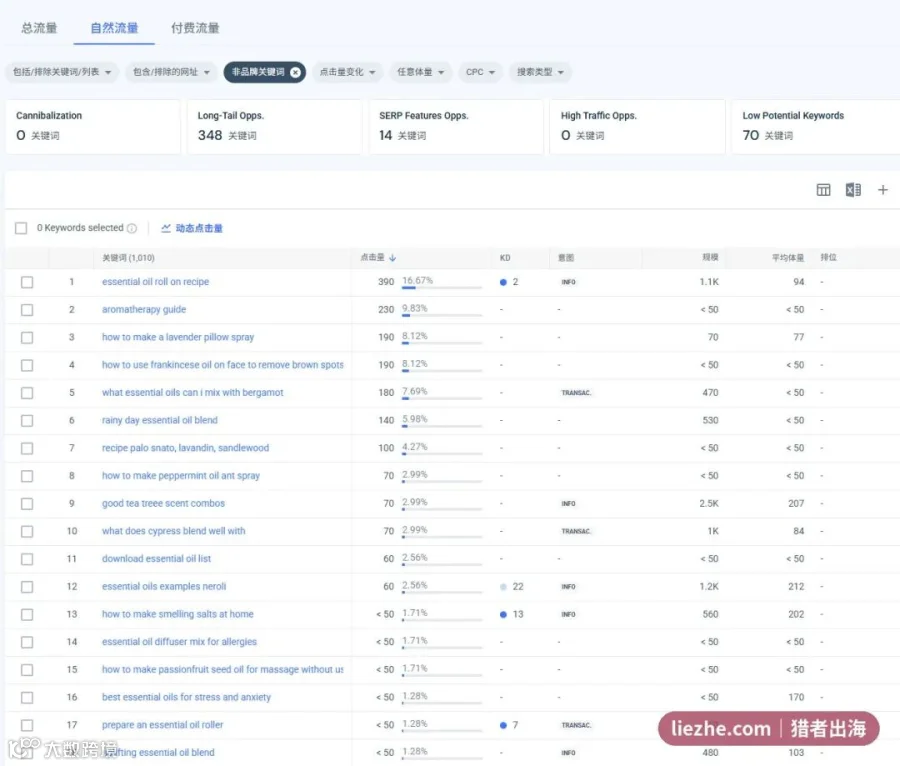Select checkbox for how to make a lavender pillow spray
The image size is (900, 766).
coord(27,337)
